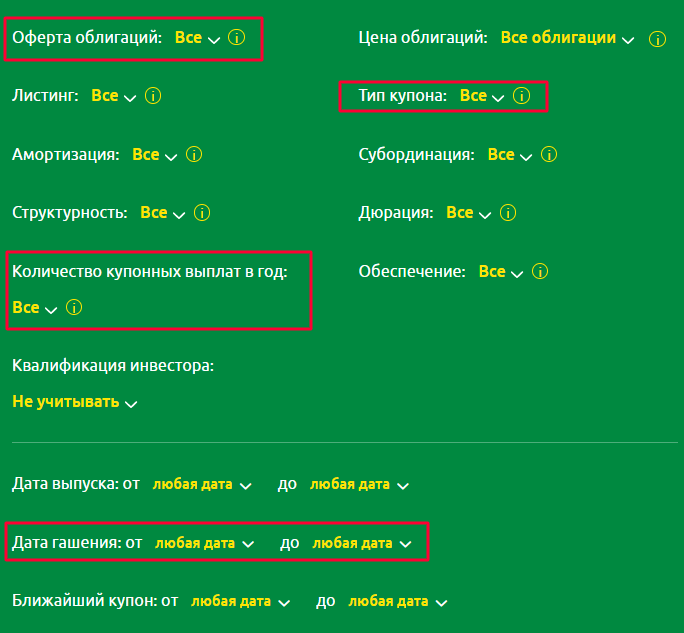Pick Ближайший купон start date
684x633 pixels.
click(x=241, y=602)
